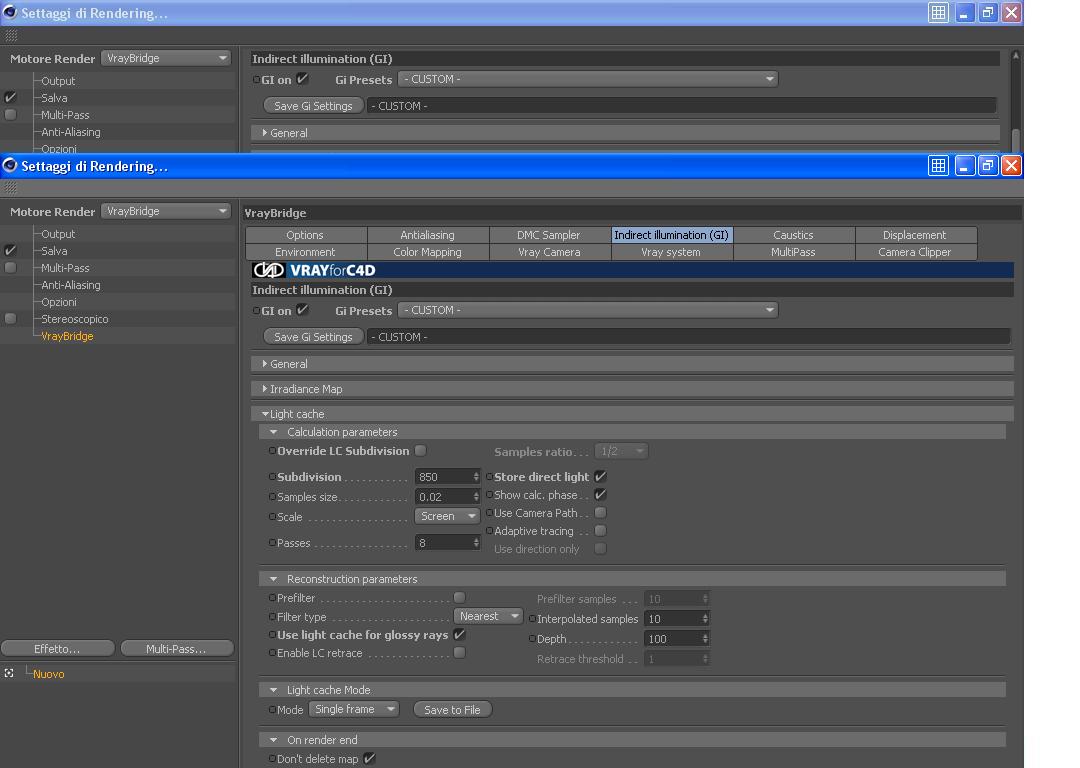Viewport: 1080px width, 768px height.
Task: Click Save Gi Settings in back window
Action: [x=313, y=106]
